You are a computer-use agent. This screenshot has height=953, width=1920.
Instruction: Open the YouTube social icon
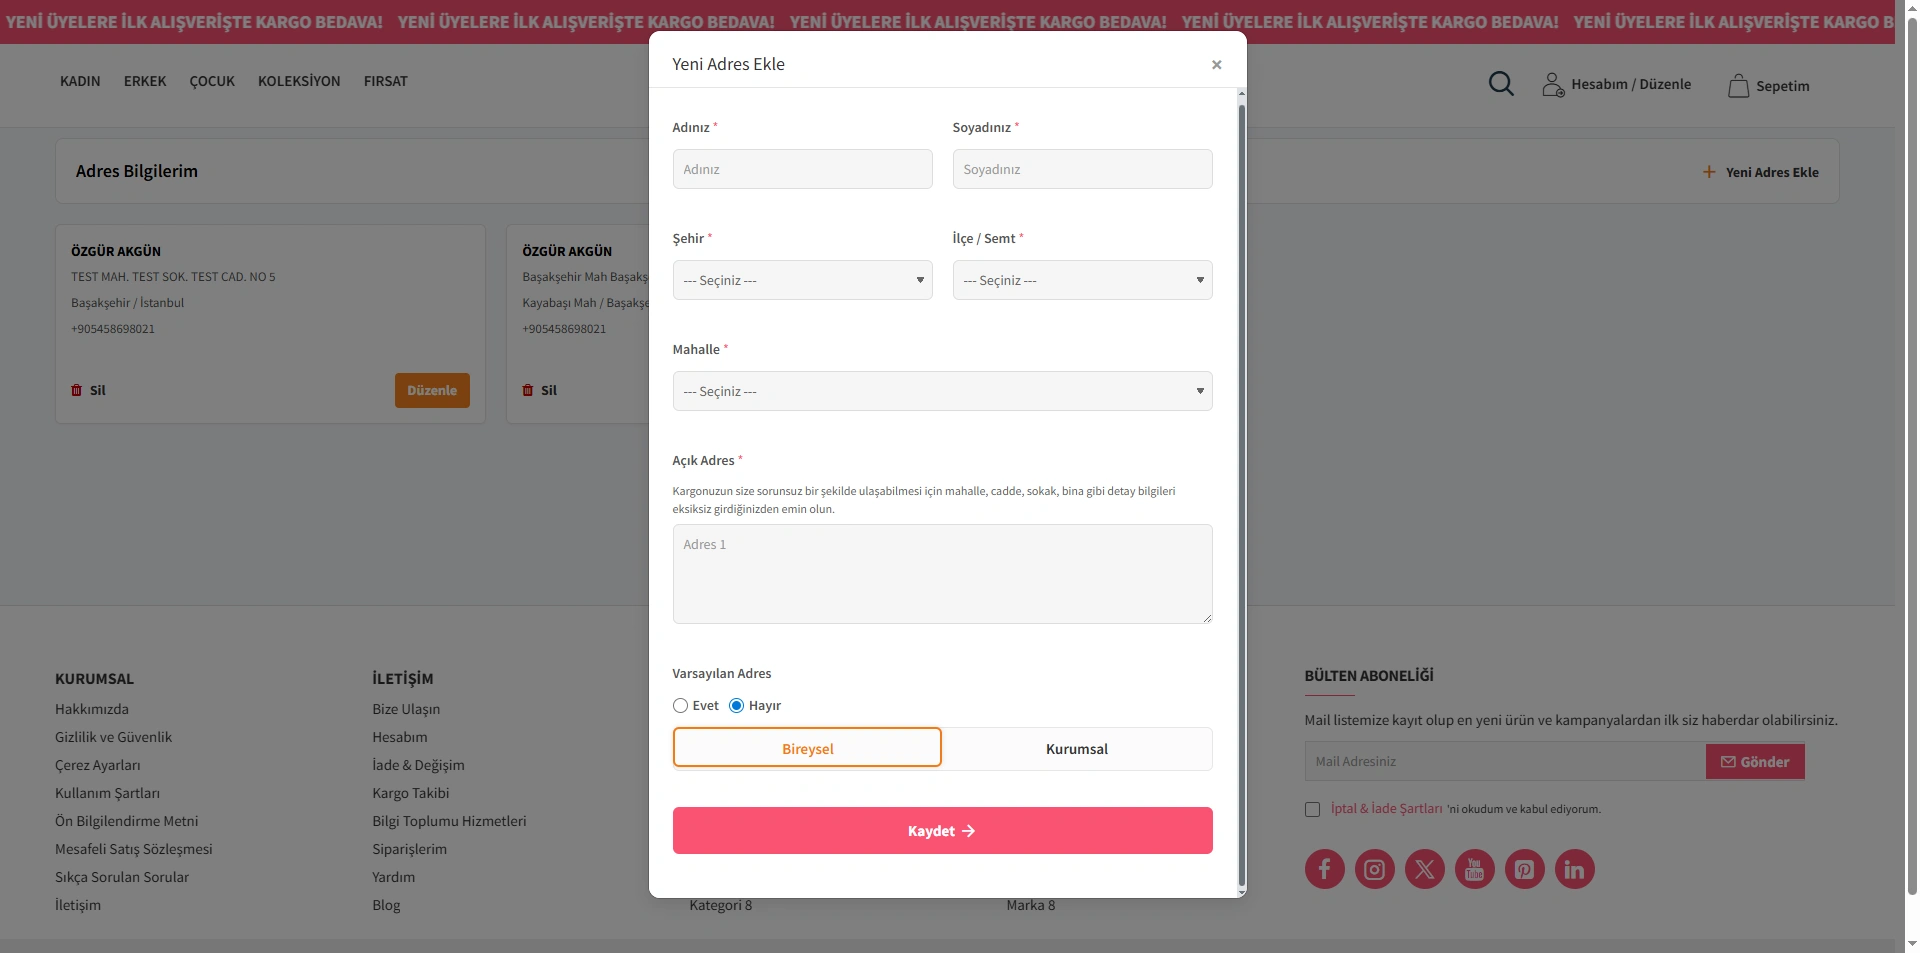(1474, 869)
